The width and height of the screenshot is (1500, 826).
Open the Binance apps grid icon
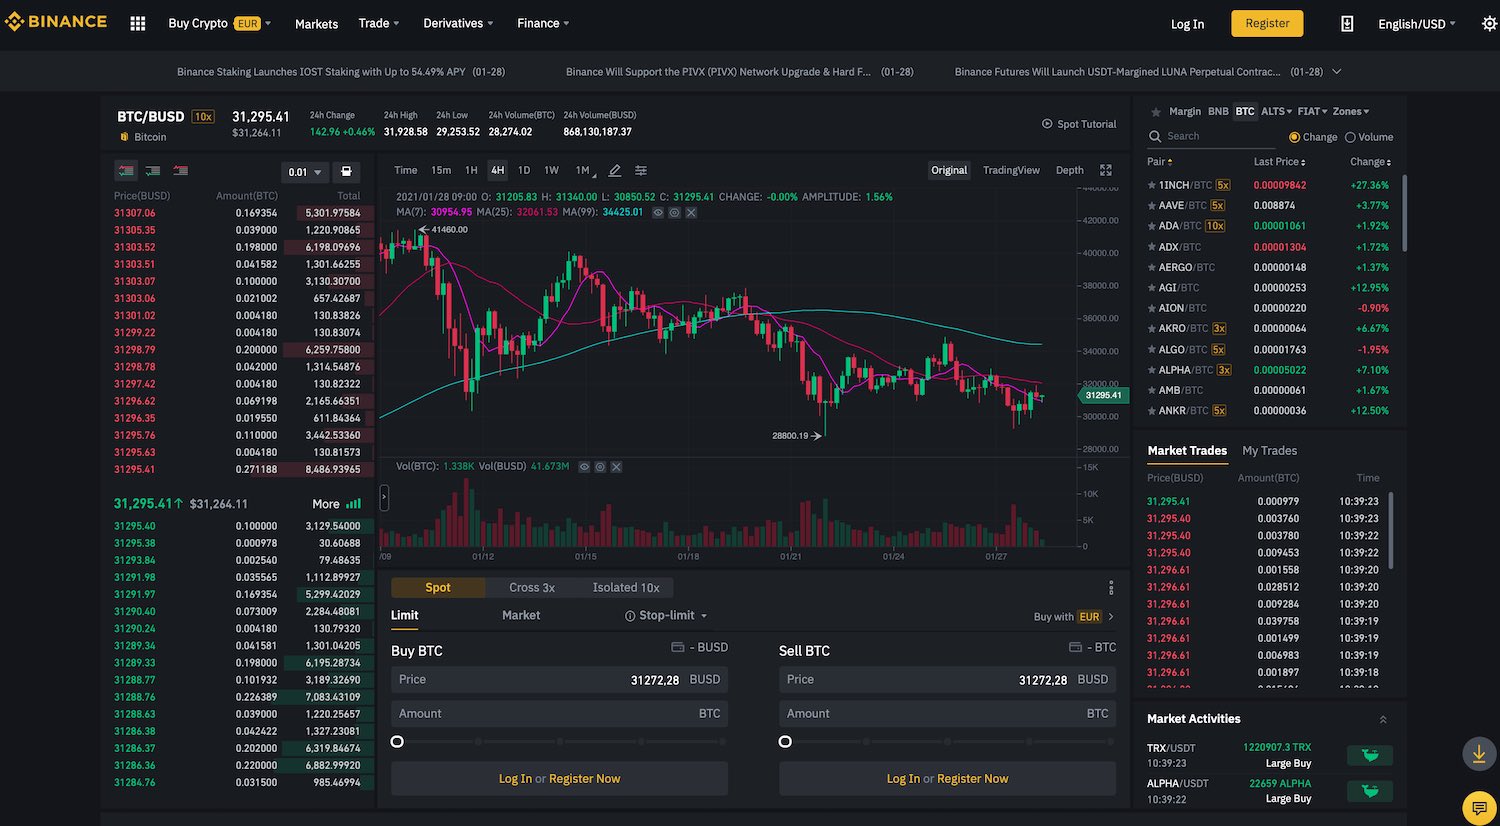tap(137, 23)
